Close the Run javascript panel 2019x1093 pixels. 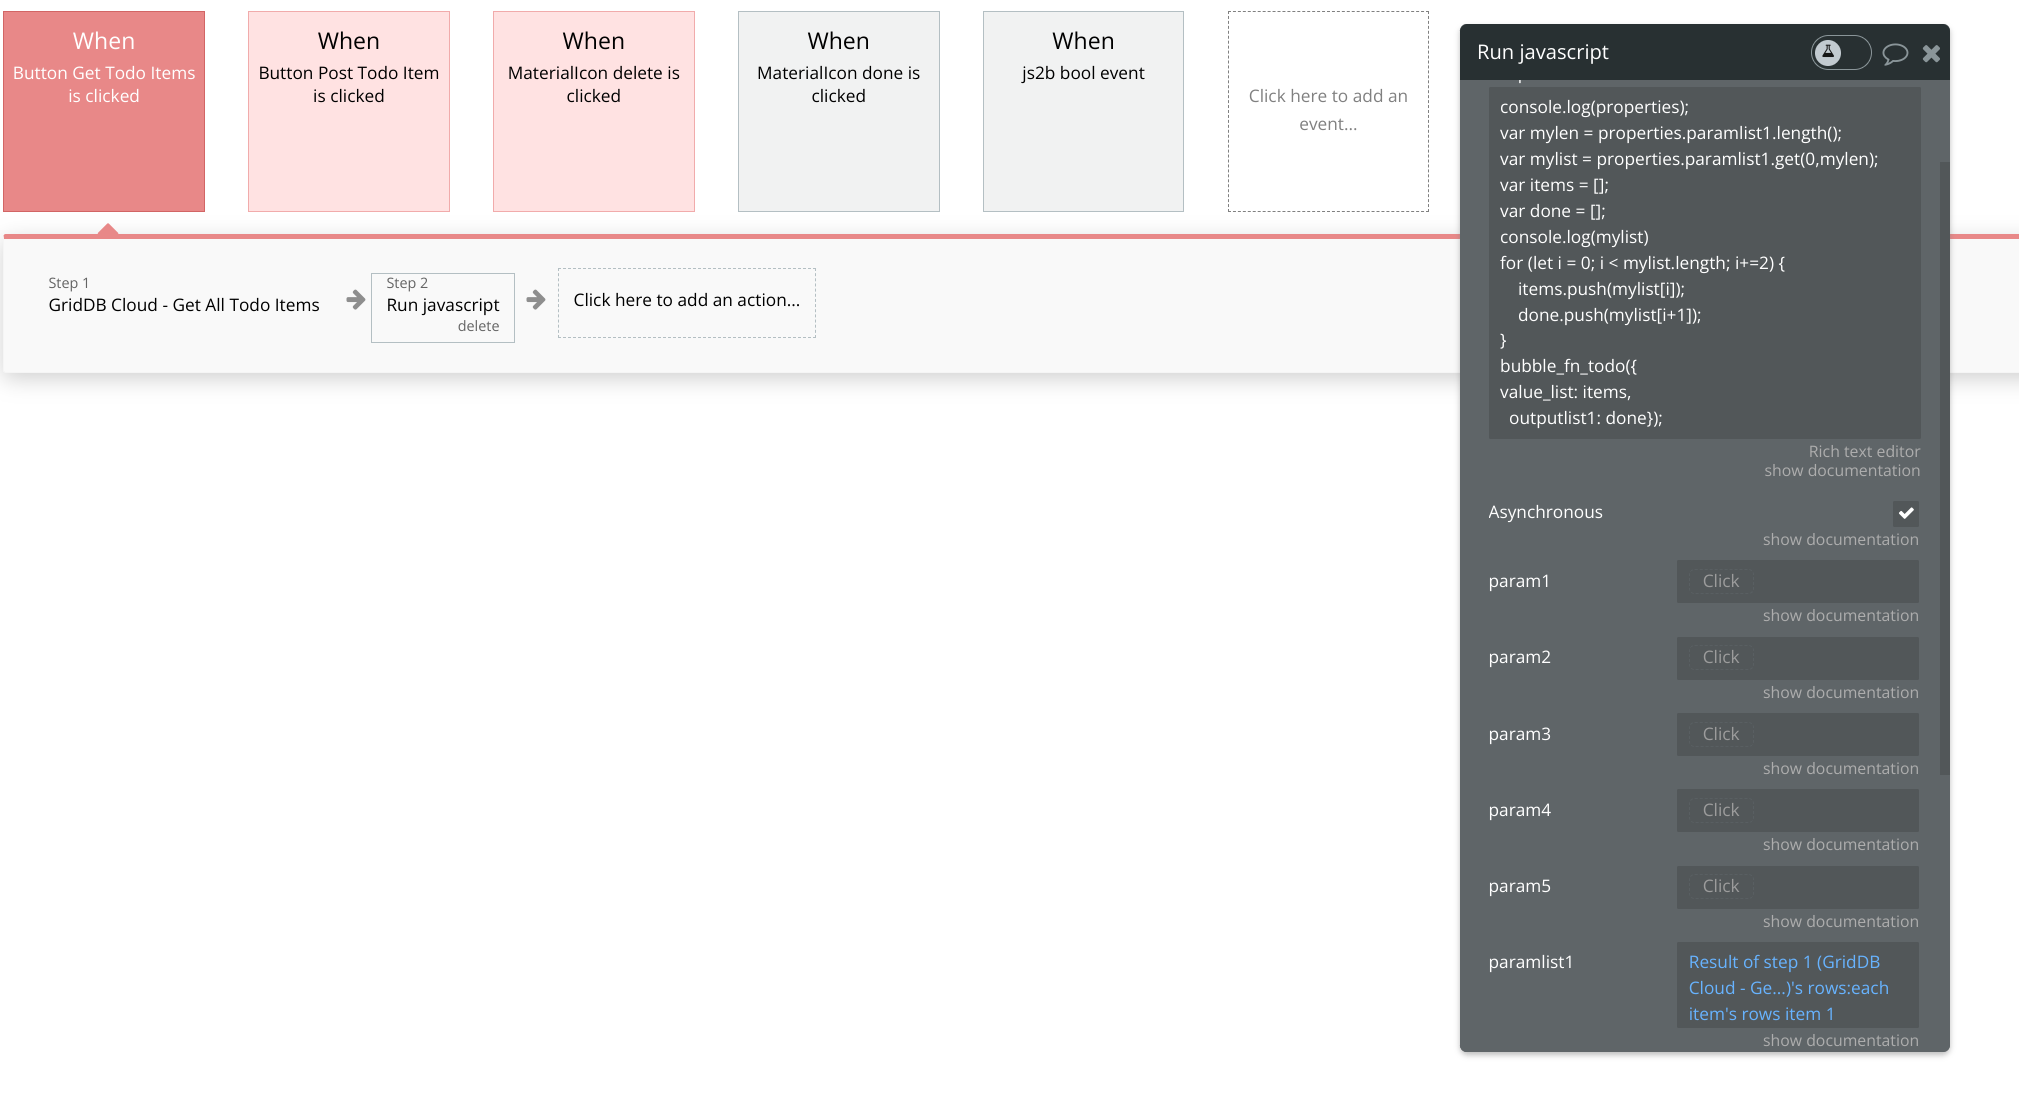tap(1931, 53)
